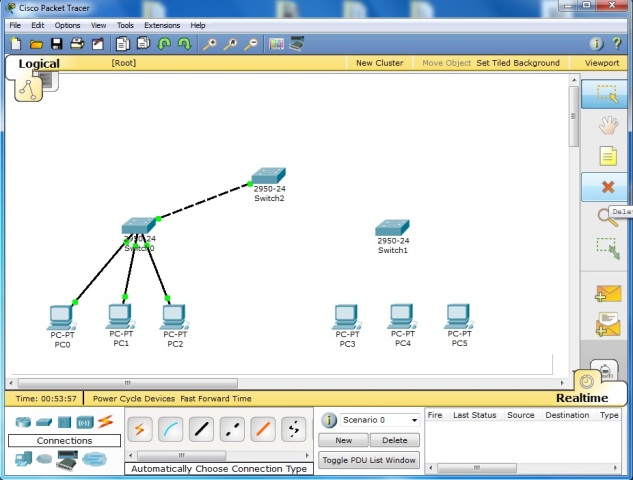Toggle the Logical workspace view tab

(39, 63)
